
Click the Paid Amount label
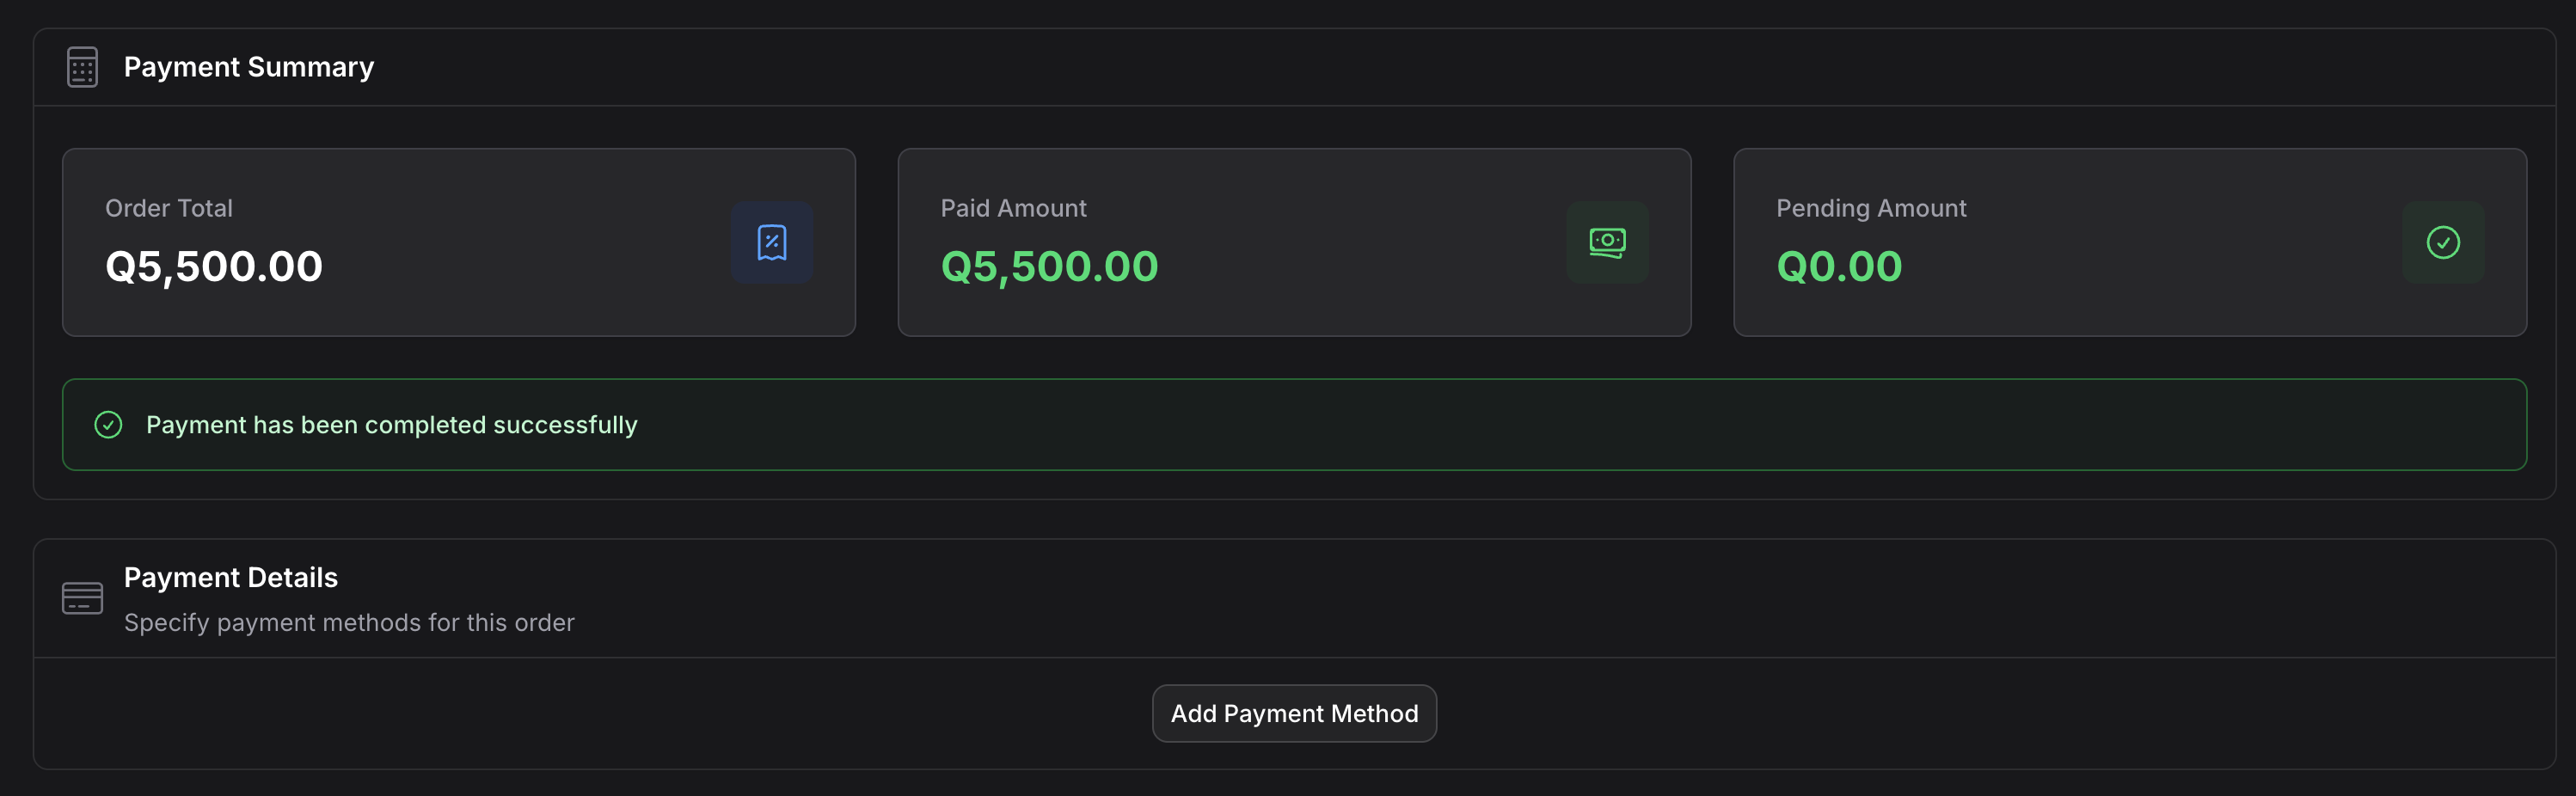click(x=1013, y=208)
